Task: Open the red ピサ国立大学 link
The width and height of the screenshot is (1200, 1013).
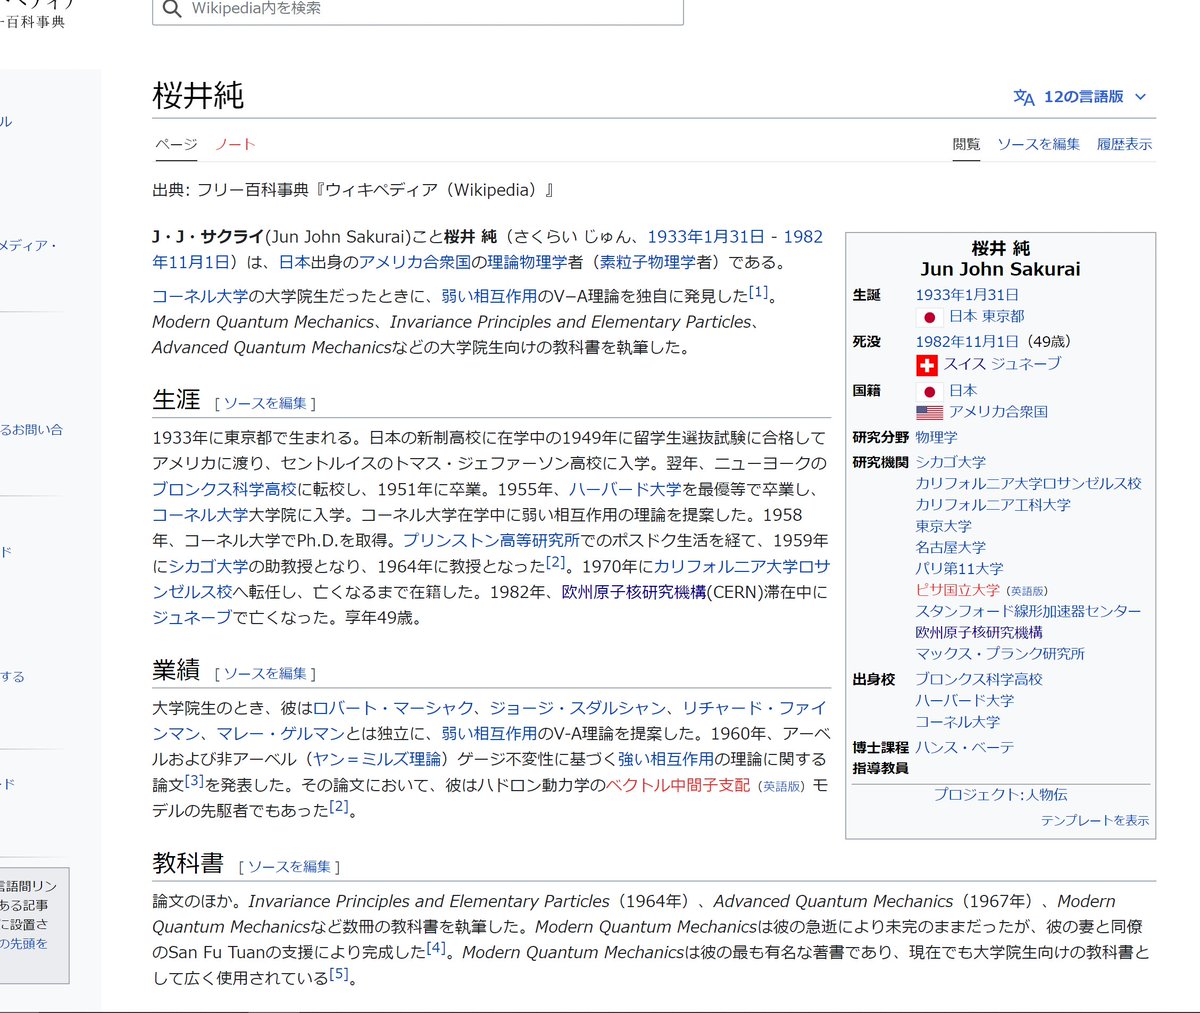Action: tap(957, 590)
